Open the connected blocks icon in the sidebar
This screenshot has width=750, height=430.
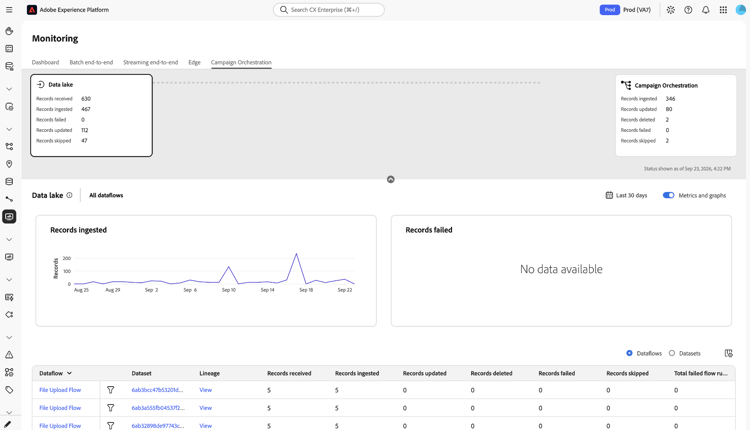[9, 372]
